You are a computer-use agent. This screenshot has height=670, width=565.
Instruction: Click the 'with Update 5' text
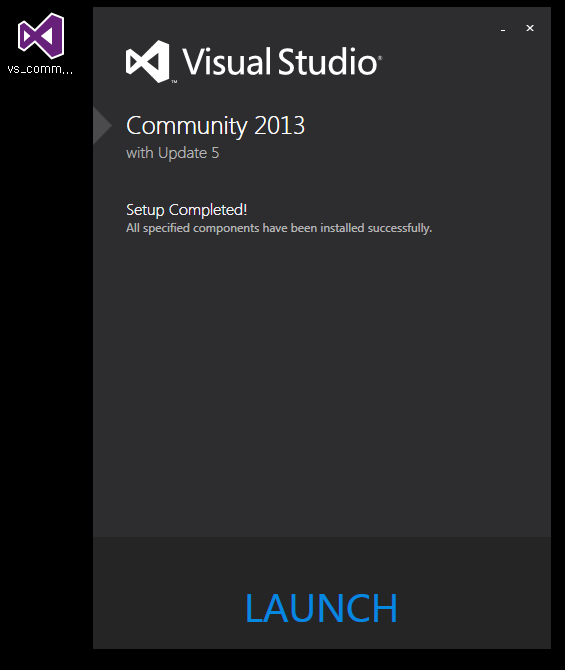pos(173,153)
